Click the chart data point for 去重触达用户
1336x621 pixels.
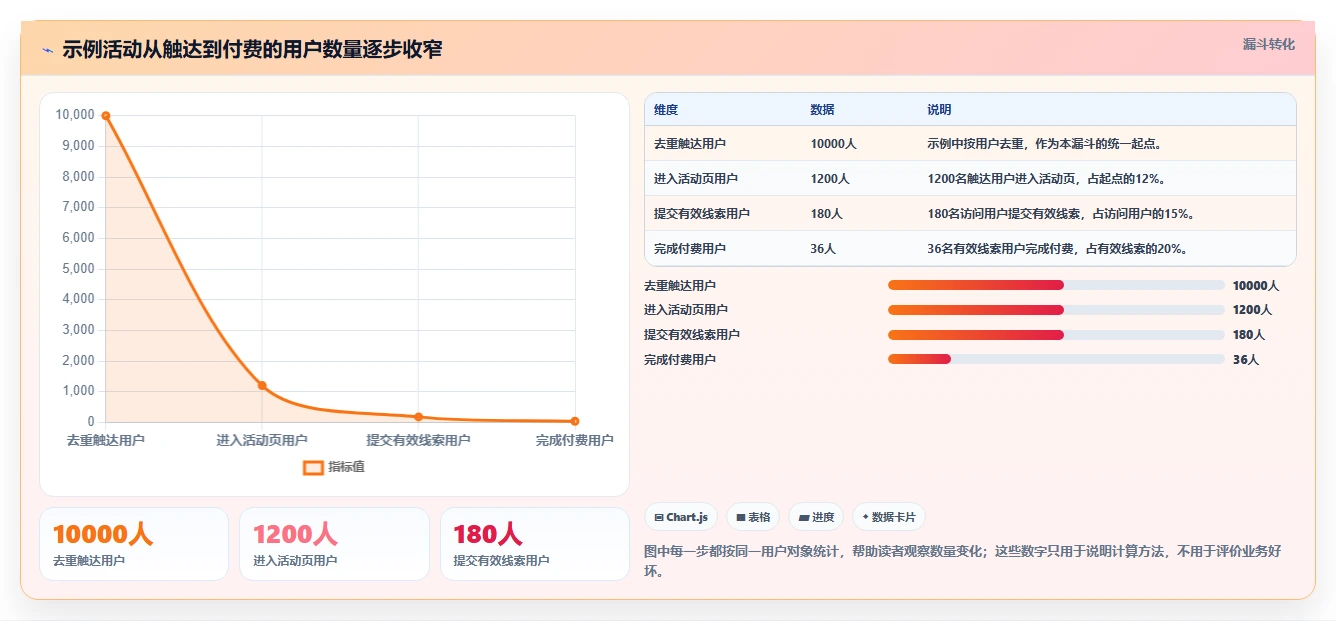click(106, 116)
